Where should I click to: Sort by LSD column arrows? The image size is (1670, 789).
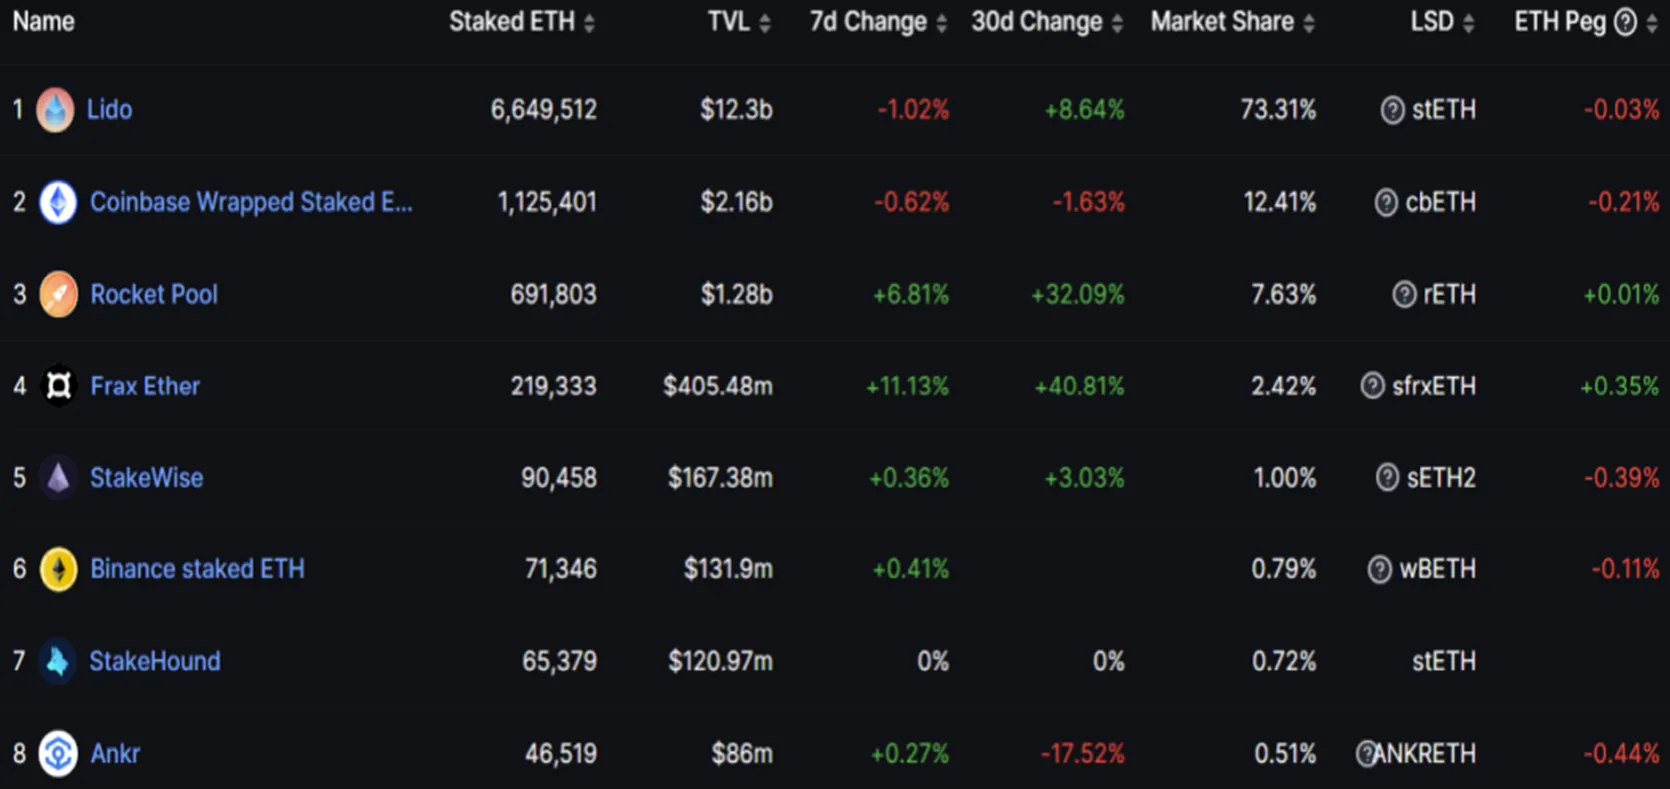[1468, 23]
